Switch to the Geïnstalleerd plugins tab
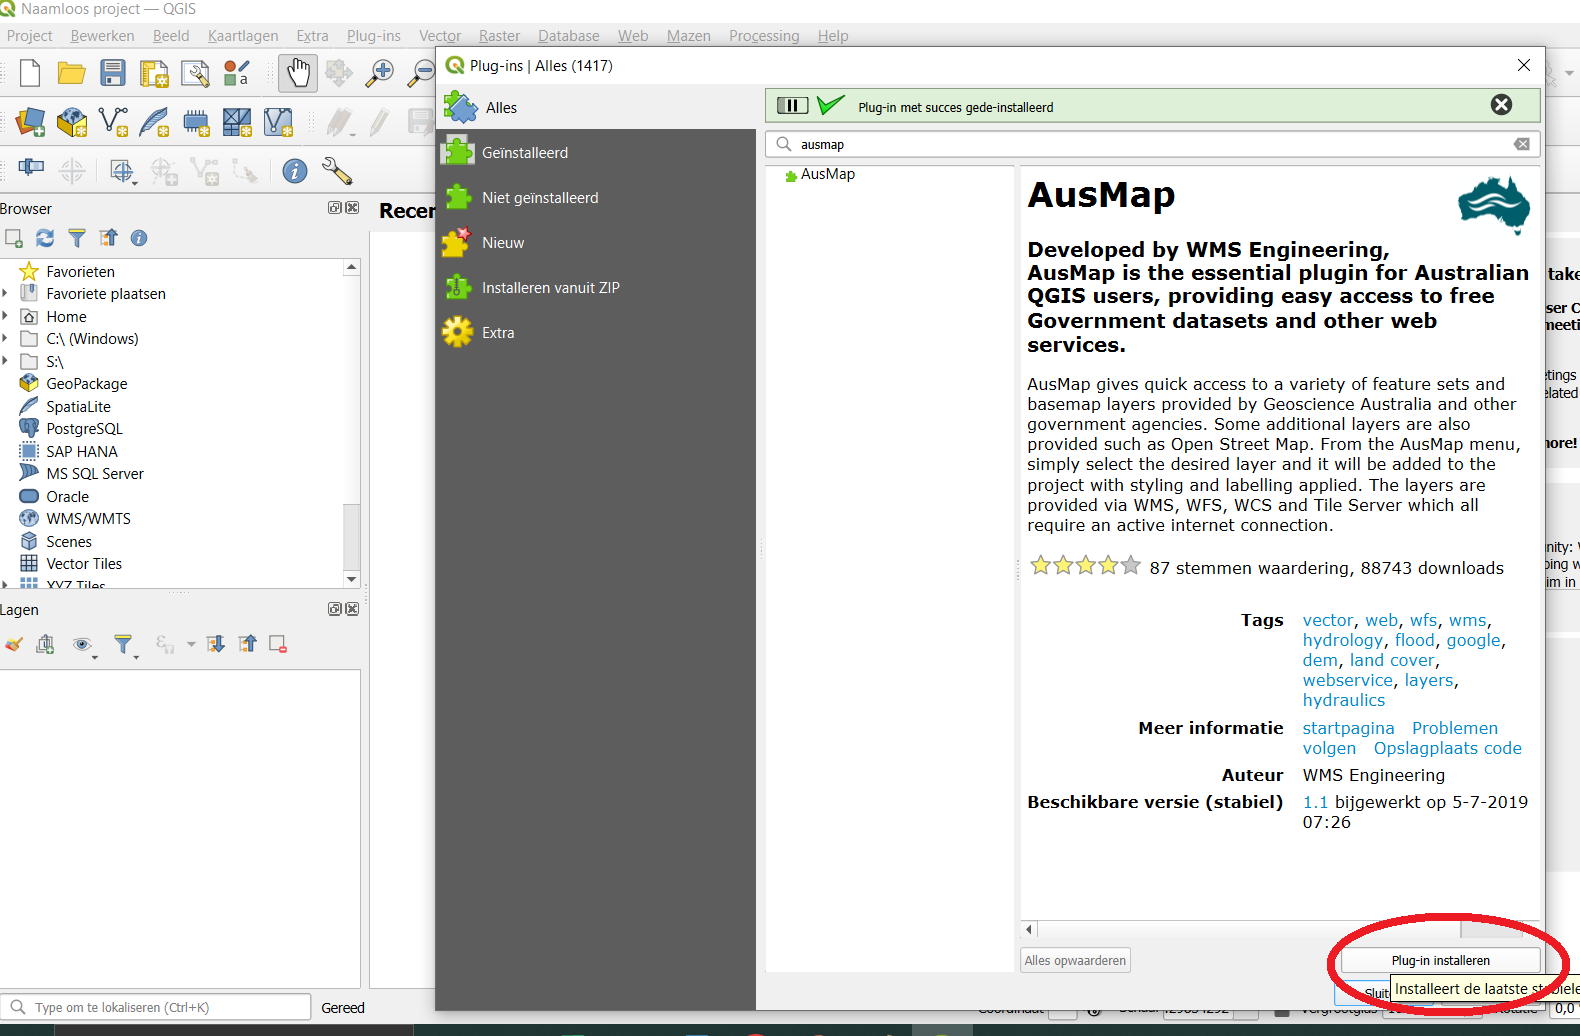Viewport: 1580px width, 1036px height. (x=524, y=153)
